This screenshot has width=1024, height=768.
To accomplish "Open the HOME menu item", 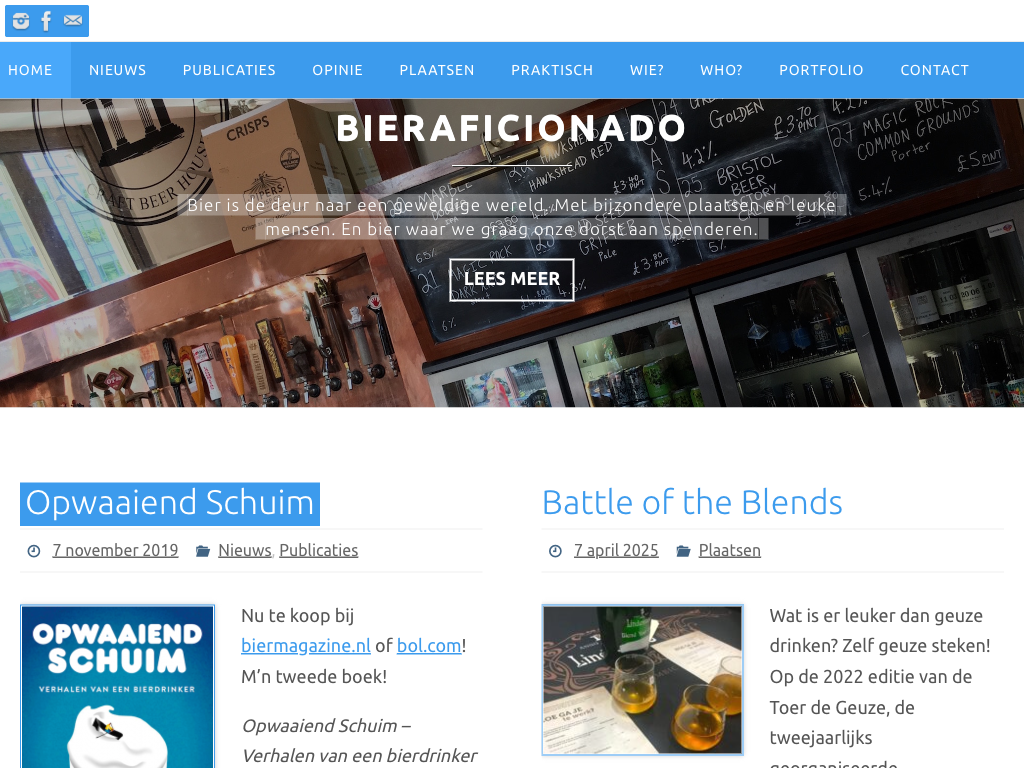I will tap(31, 71).
